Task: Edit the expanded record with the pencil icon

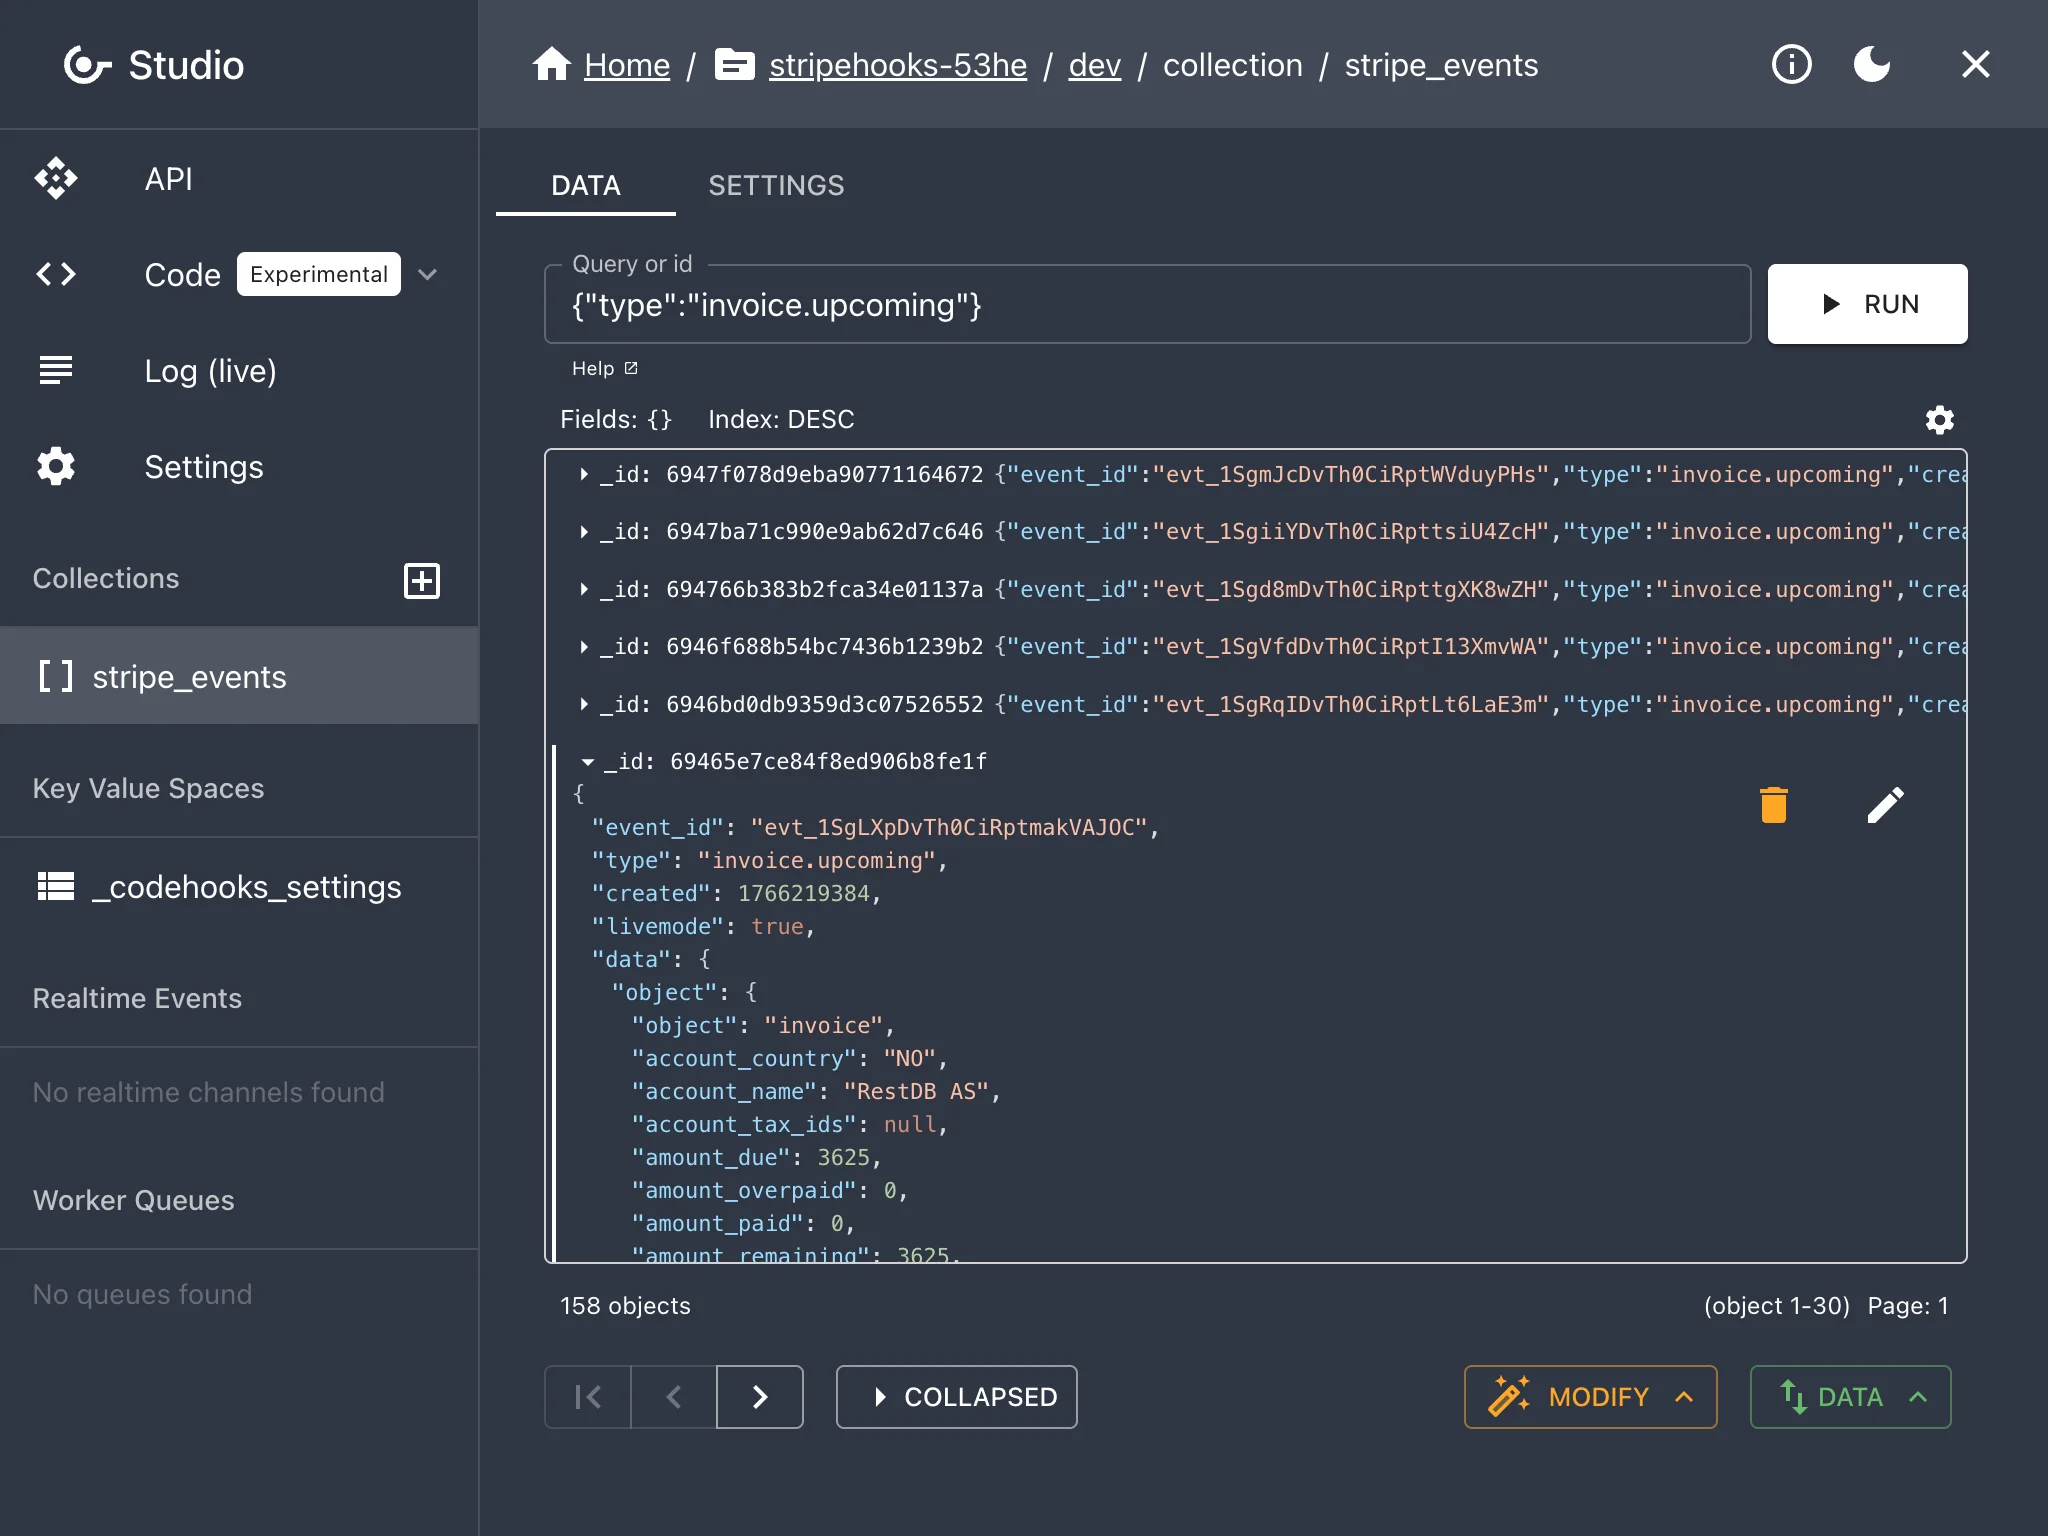Action: (1886, 803)
